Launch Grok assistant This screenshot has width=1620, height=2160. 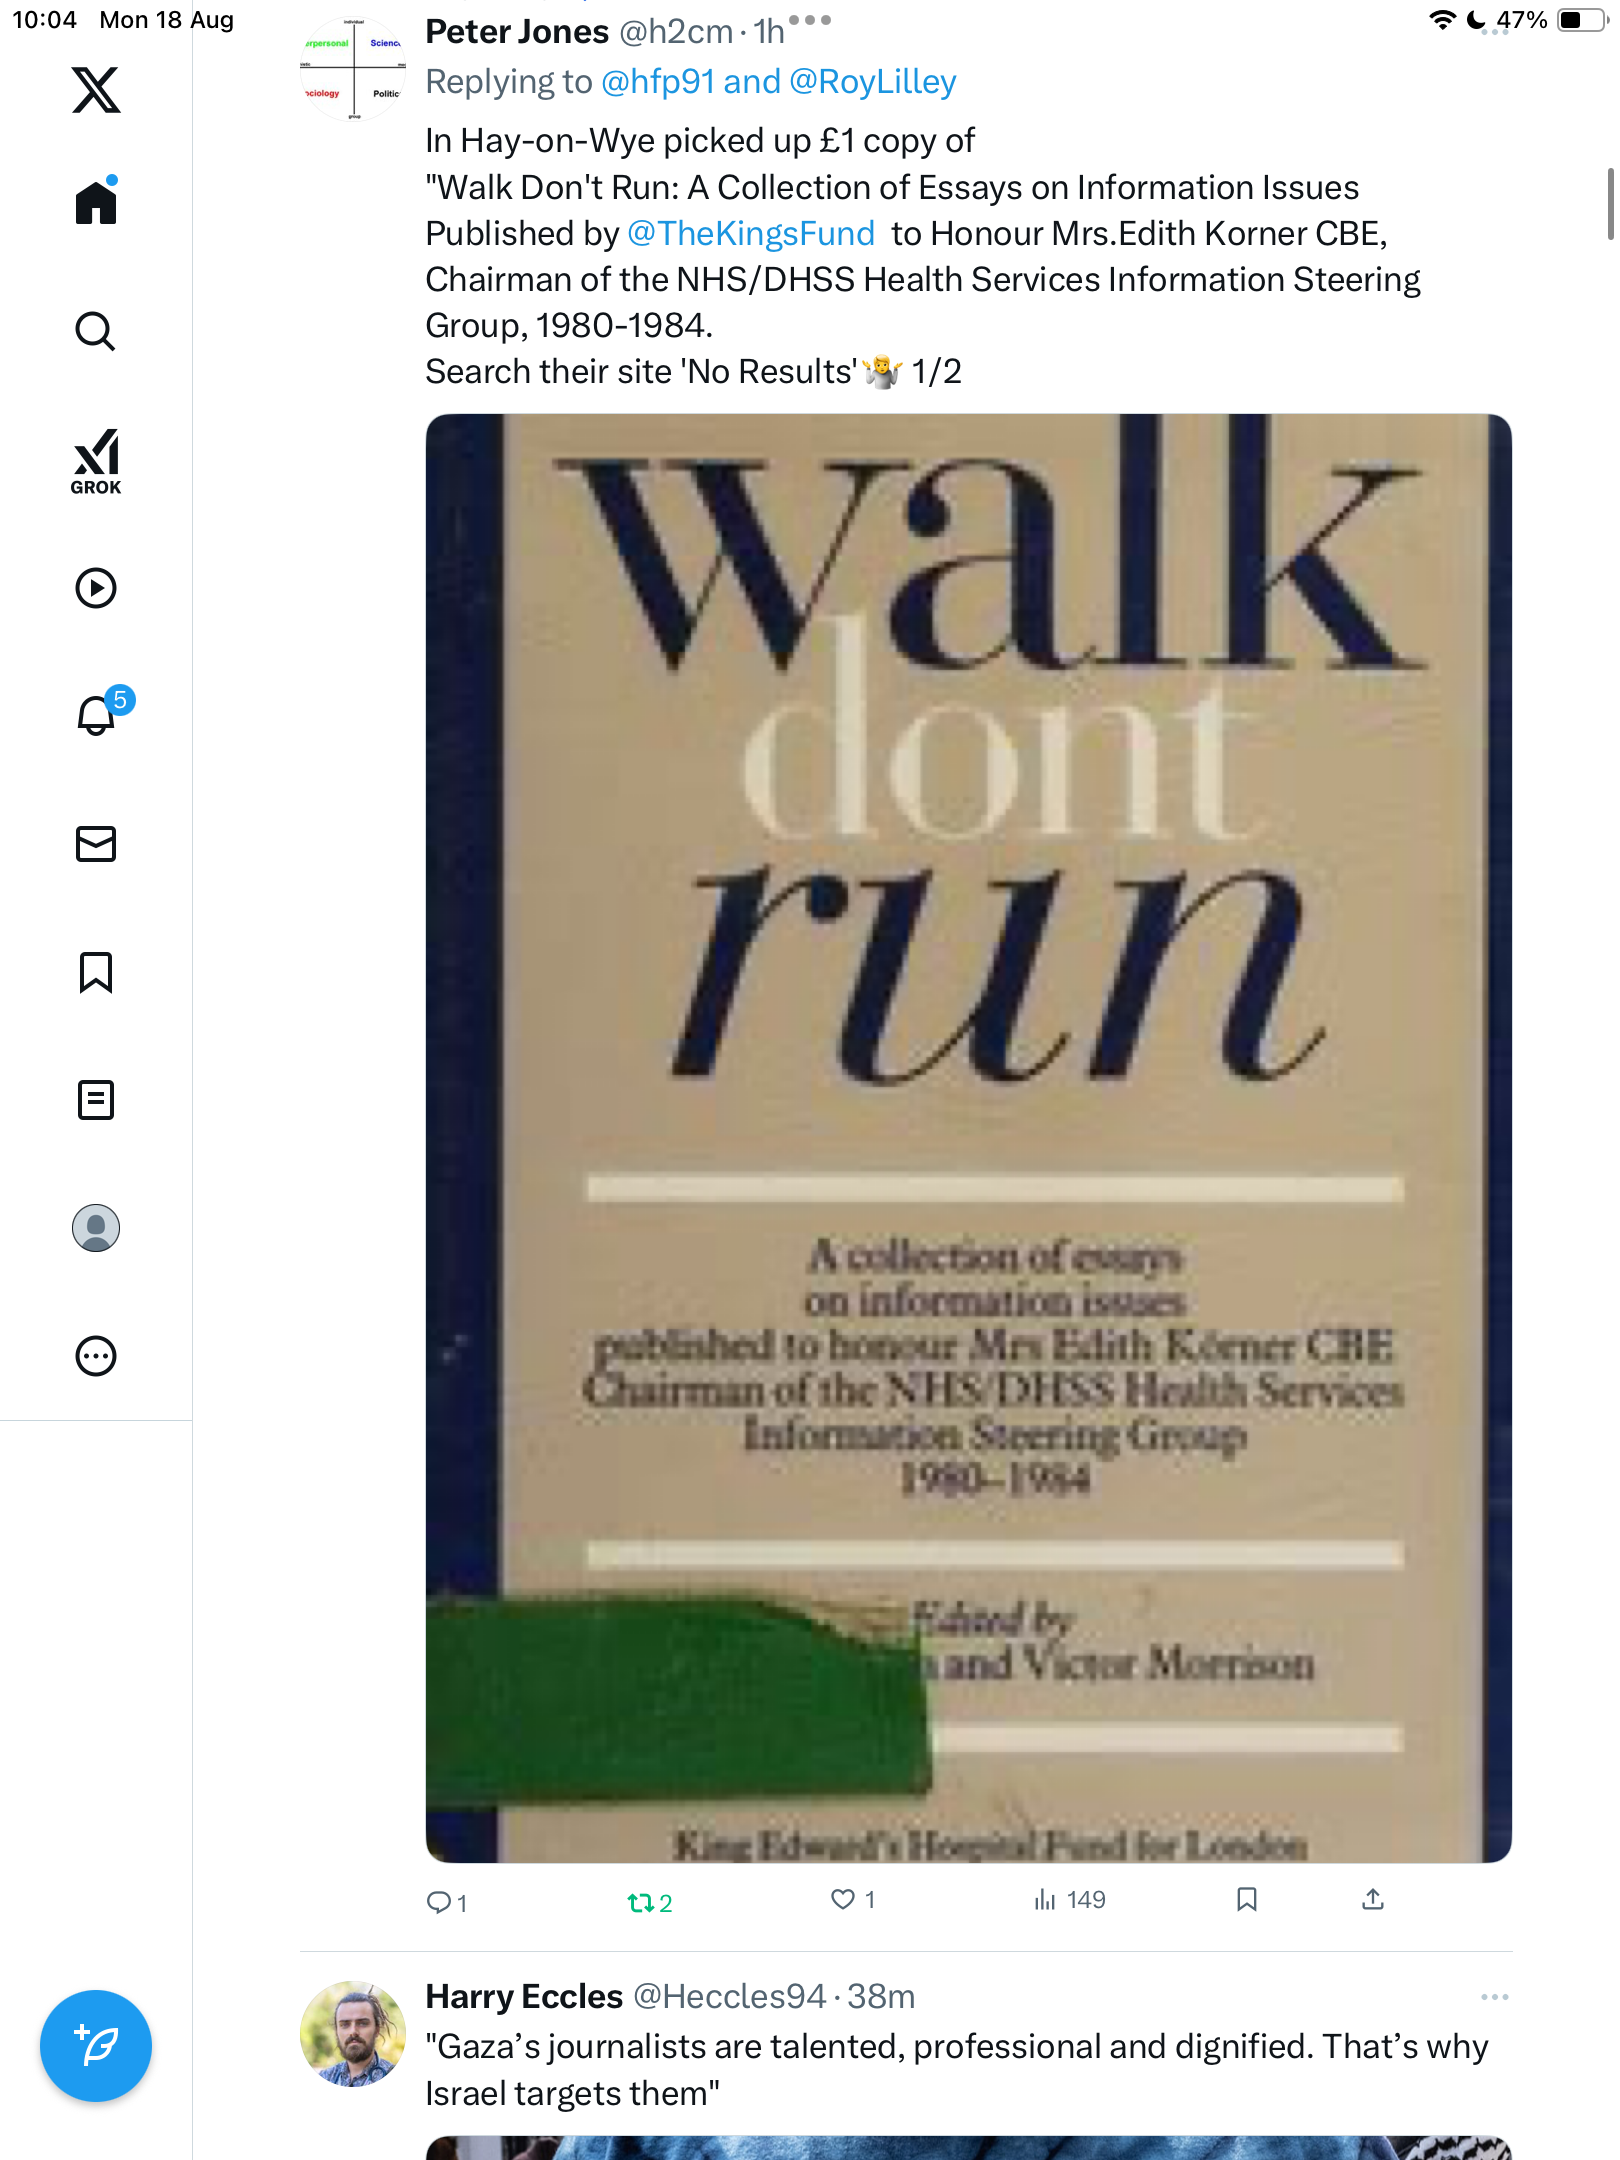(96, 462)
